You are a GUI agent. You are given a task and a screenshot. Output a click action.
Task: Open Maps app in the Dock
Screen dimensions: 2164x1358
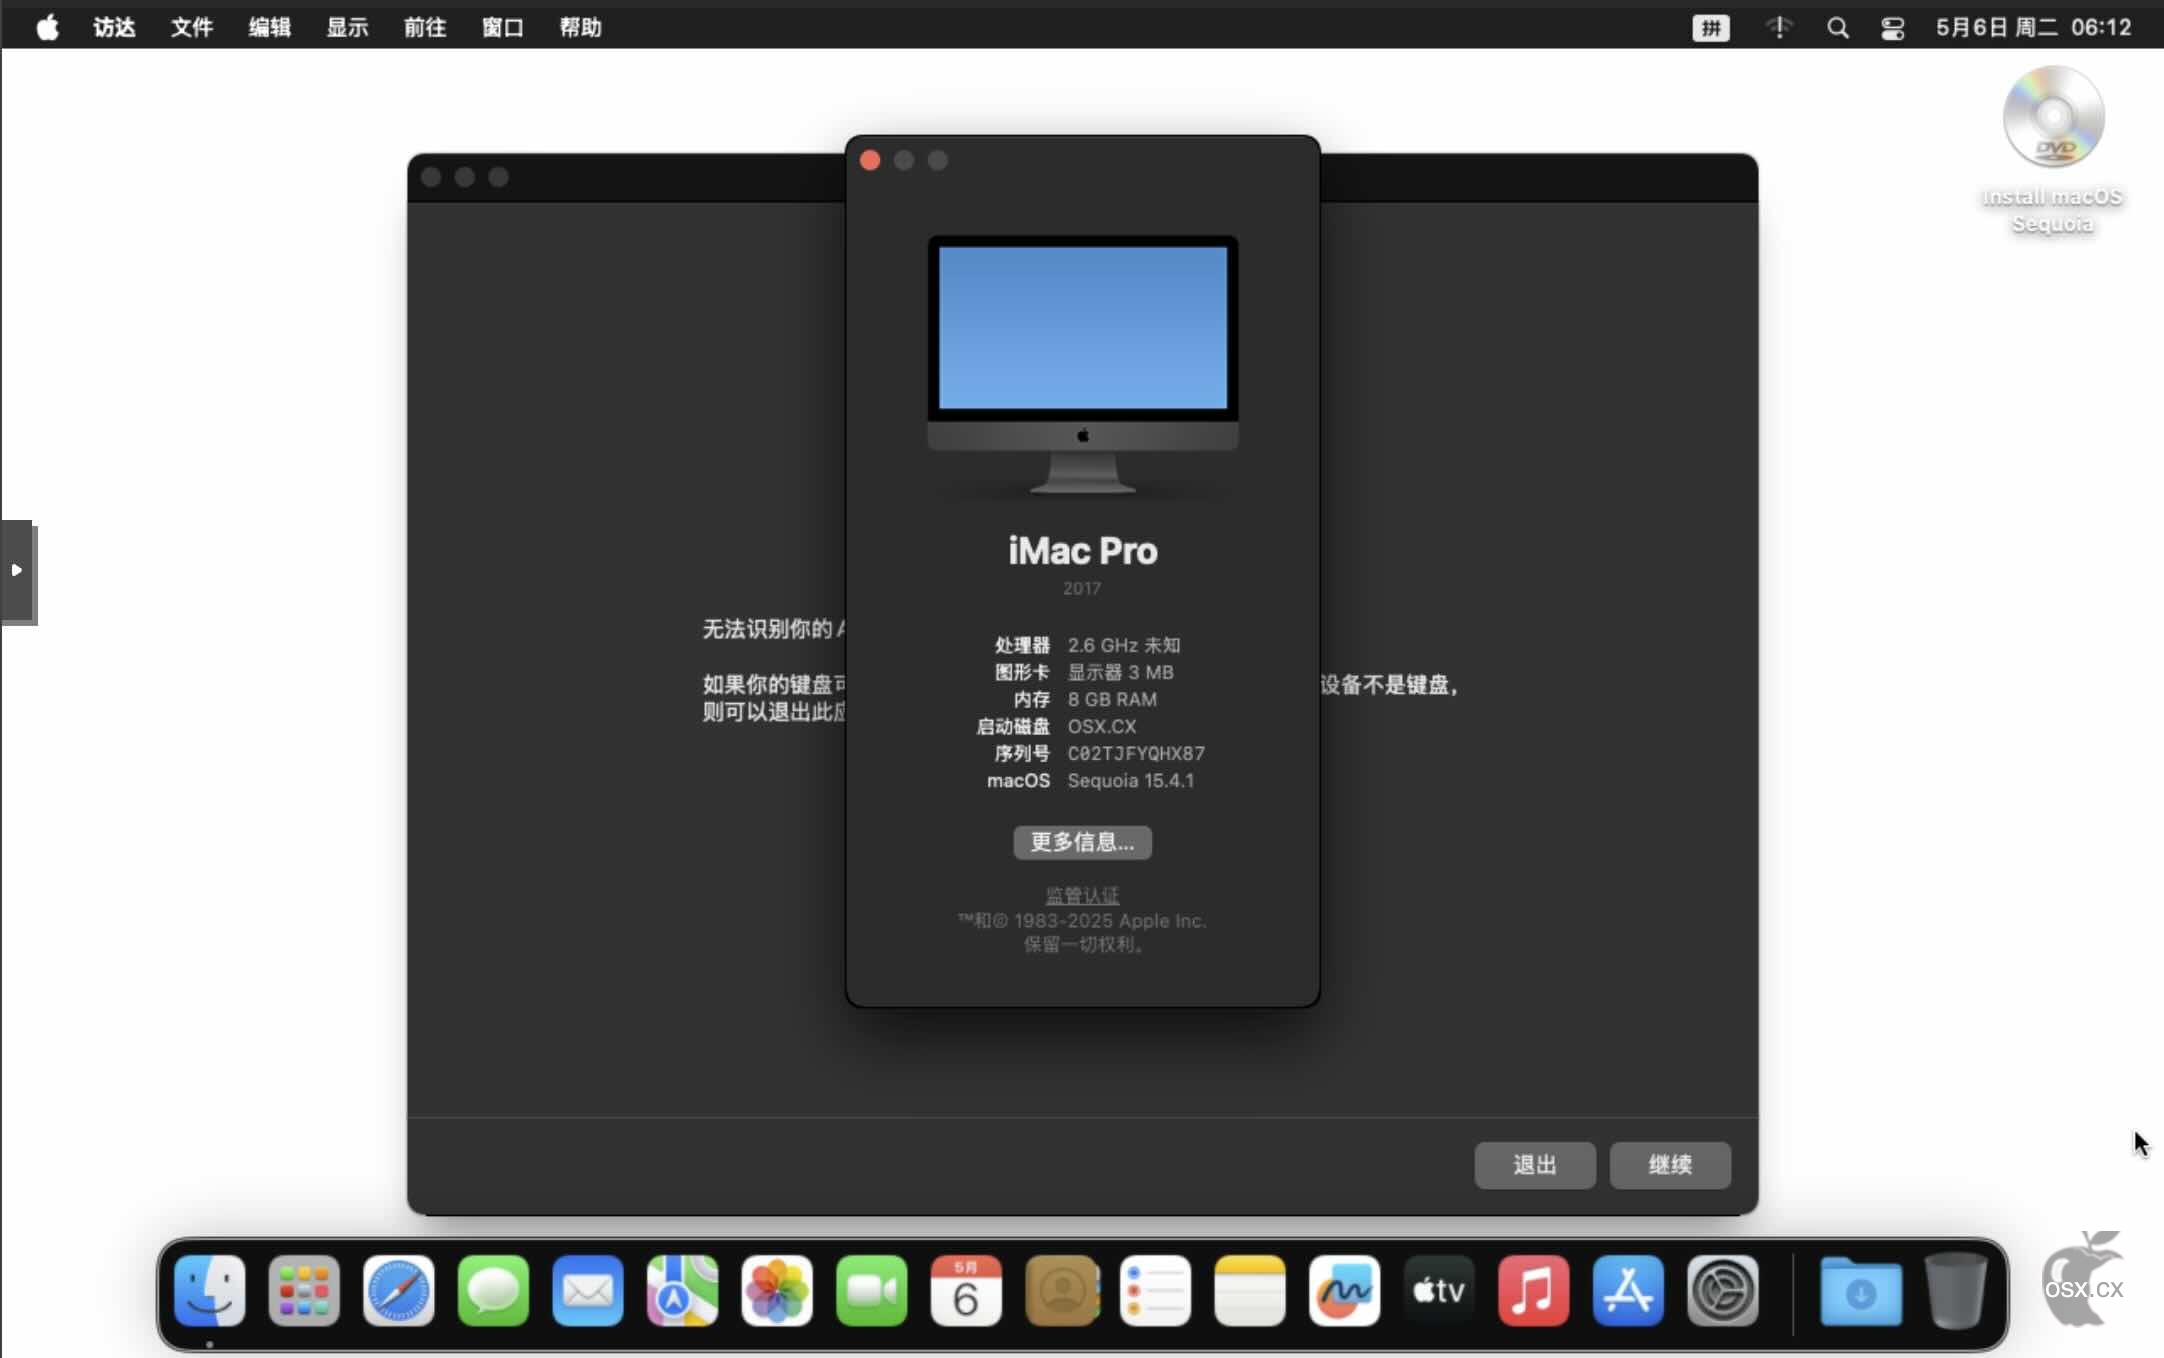coord(682,1291)
